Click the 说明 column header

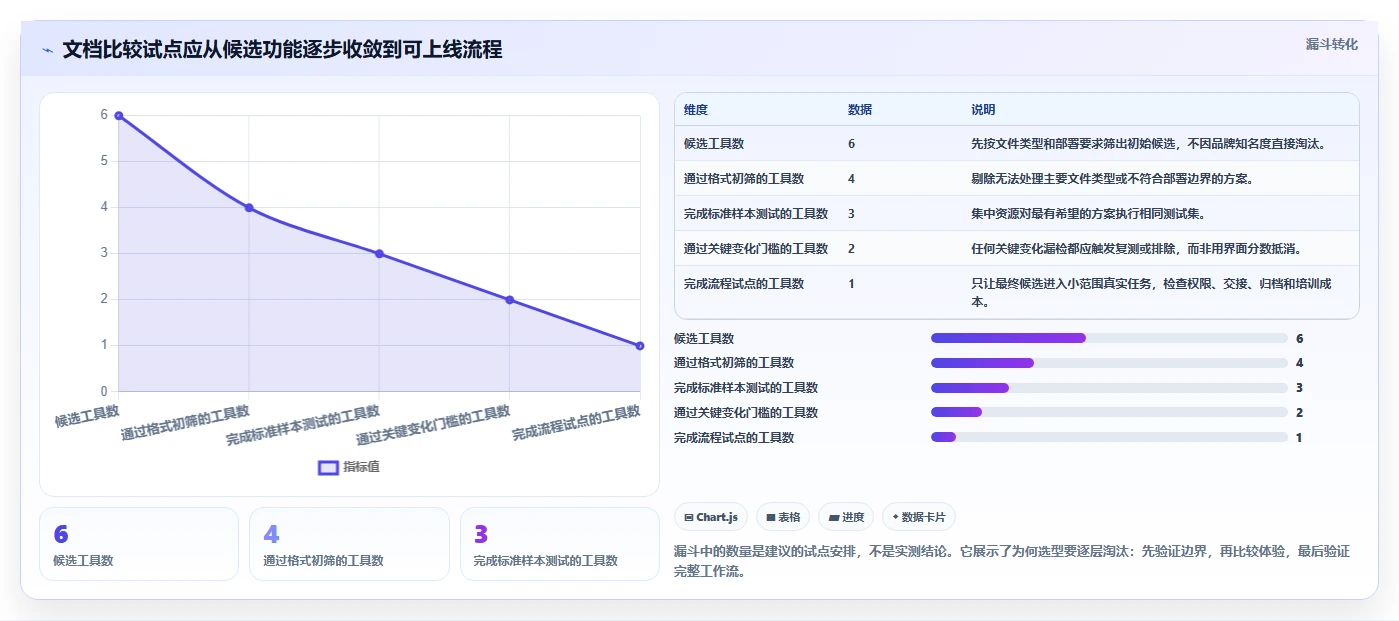983,110
